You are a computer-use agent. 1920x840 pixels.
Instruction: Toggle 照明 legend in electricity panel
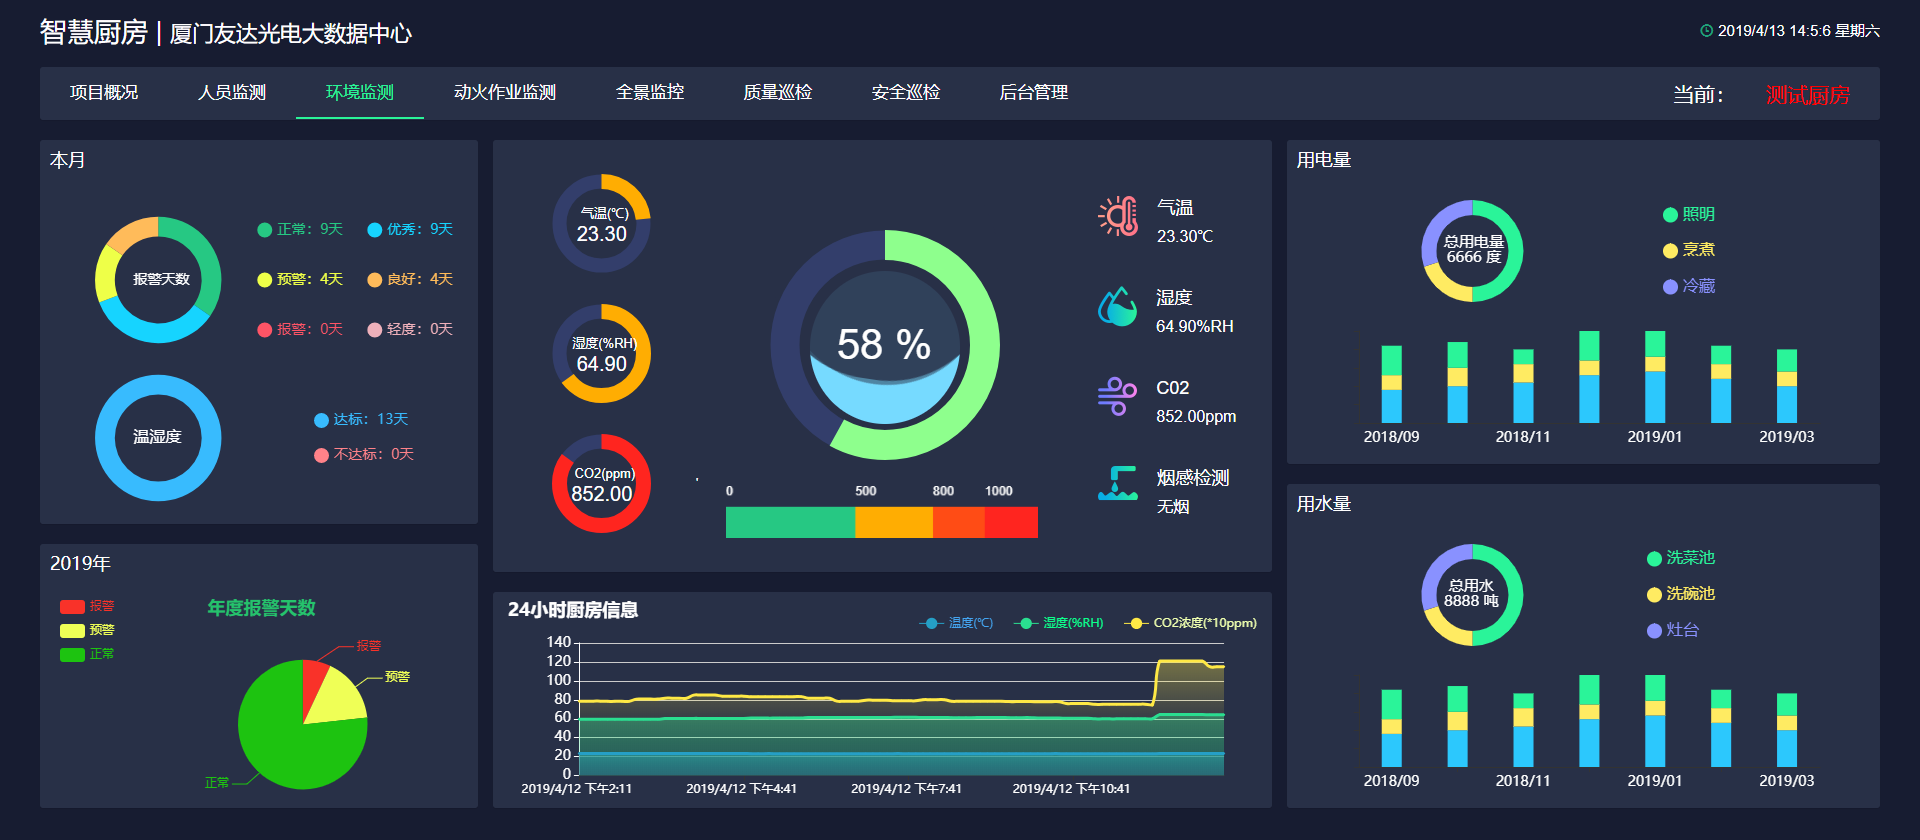pos(1688,215)
